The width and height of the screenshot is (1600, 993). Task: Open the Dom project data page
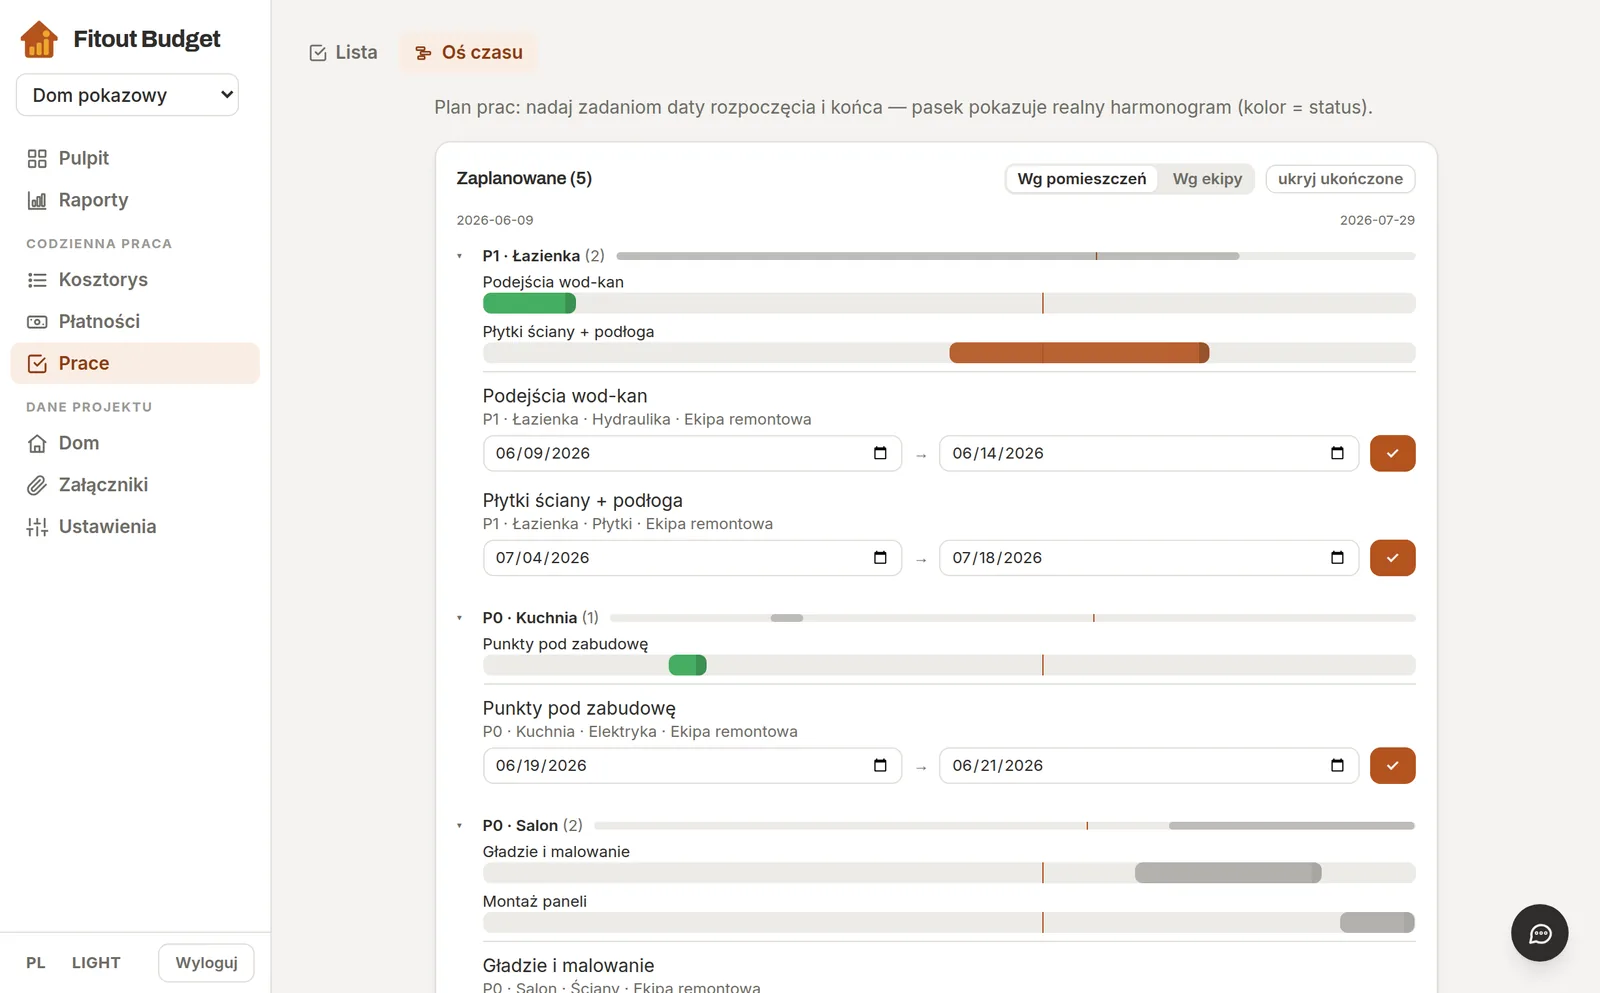[135, 443]
